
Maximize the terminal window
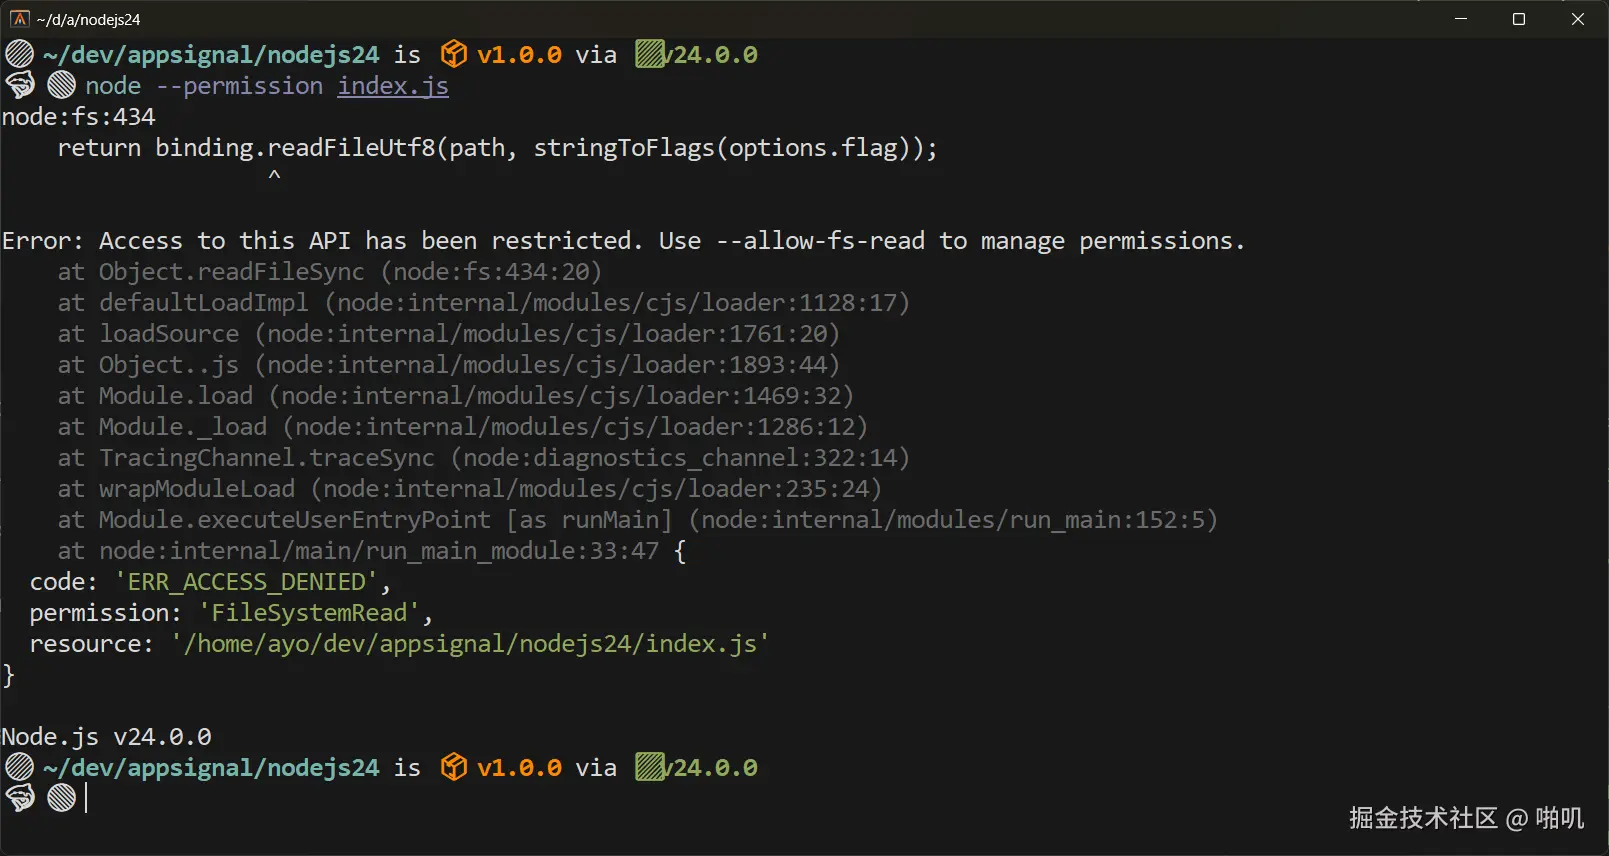[1519, 19]
